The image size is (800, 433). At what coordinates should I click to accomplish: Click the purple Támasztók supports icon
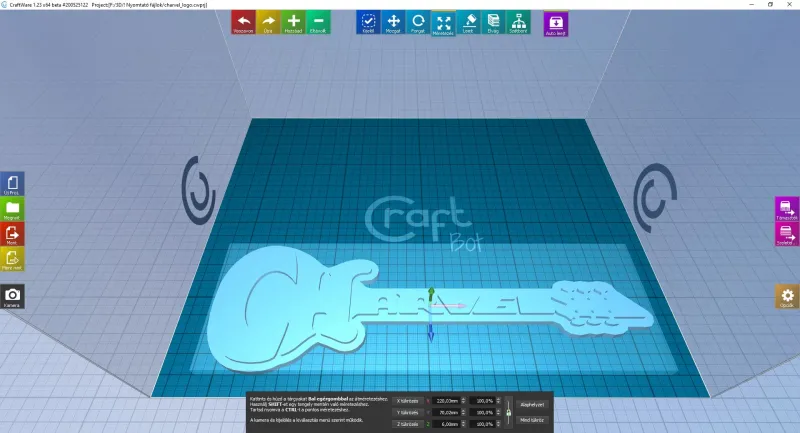[x=787, y=209]
